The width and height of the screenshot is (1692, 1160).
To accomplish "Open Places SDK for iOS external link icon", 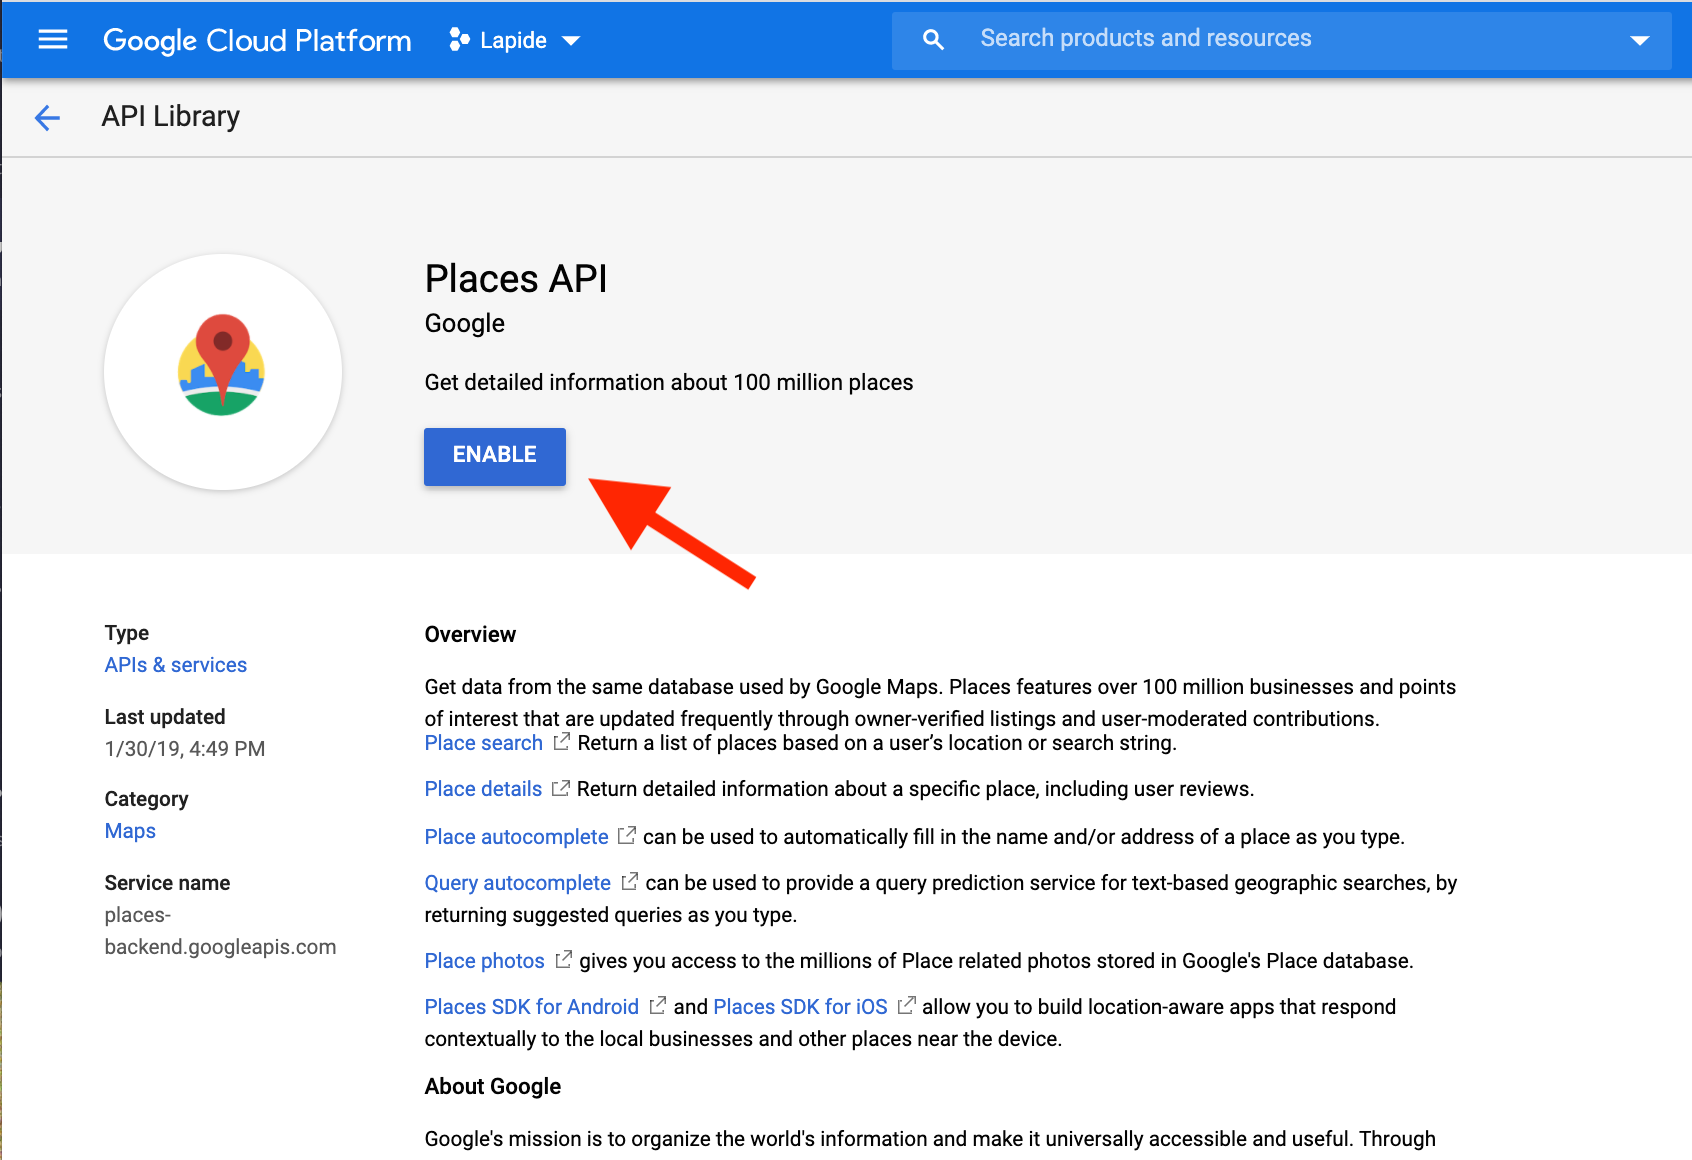I will [908, 1005].
